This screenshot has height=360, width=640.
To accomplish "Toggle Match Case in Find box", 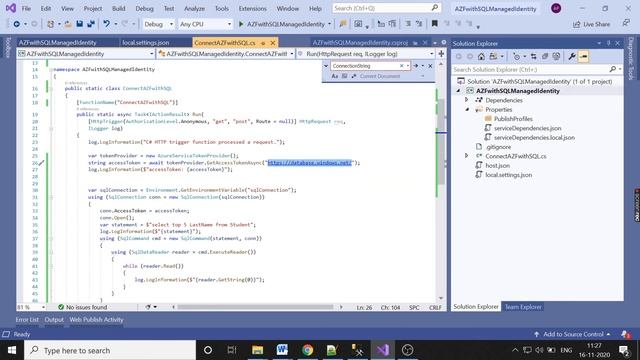I will coord(335,76).
